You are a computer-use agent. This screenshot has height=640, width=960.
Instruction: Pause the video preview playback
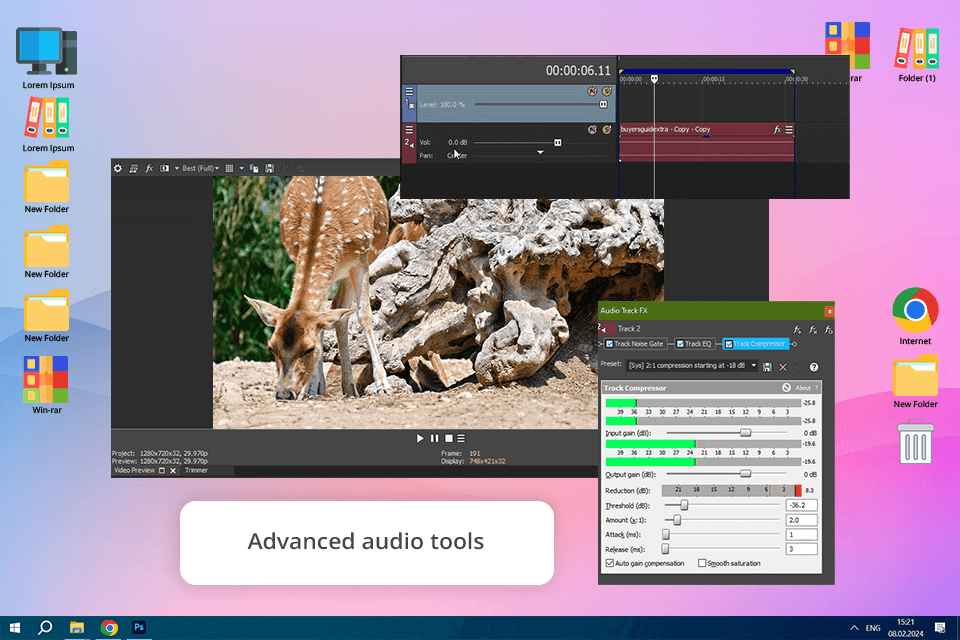tap(434, 439)
